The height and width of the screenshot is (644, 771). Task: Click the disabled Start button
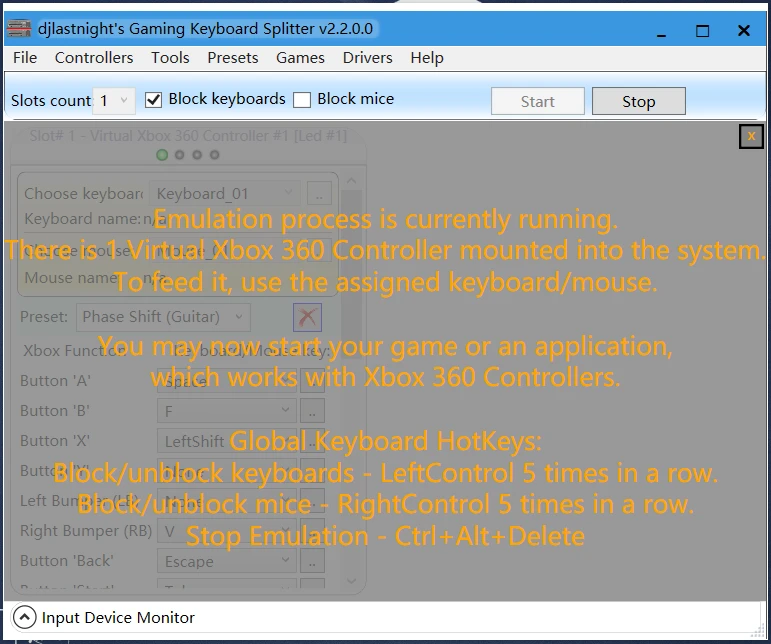click(x=537, y=101)
